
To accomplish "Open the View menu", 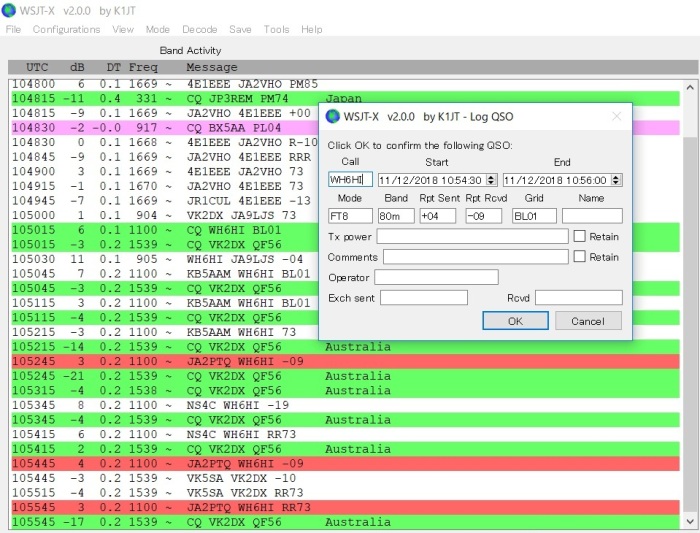I will pyautogui.click(x=123, y=29).
